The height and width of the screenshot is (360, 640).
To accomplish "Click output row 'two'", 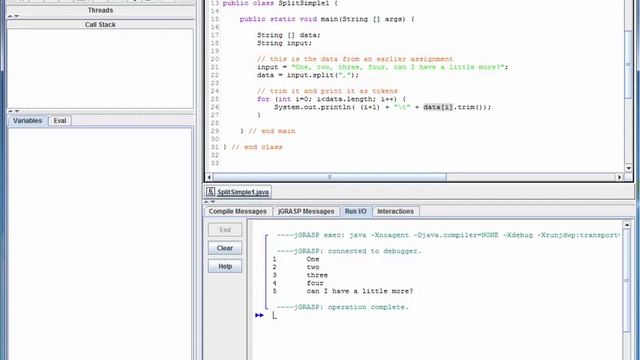I will click(x=313, y=267).
